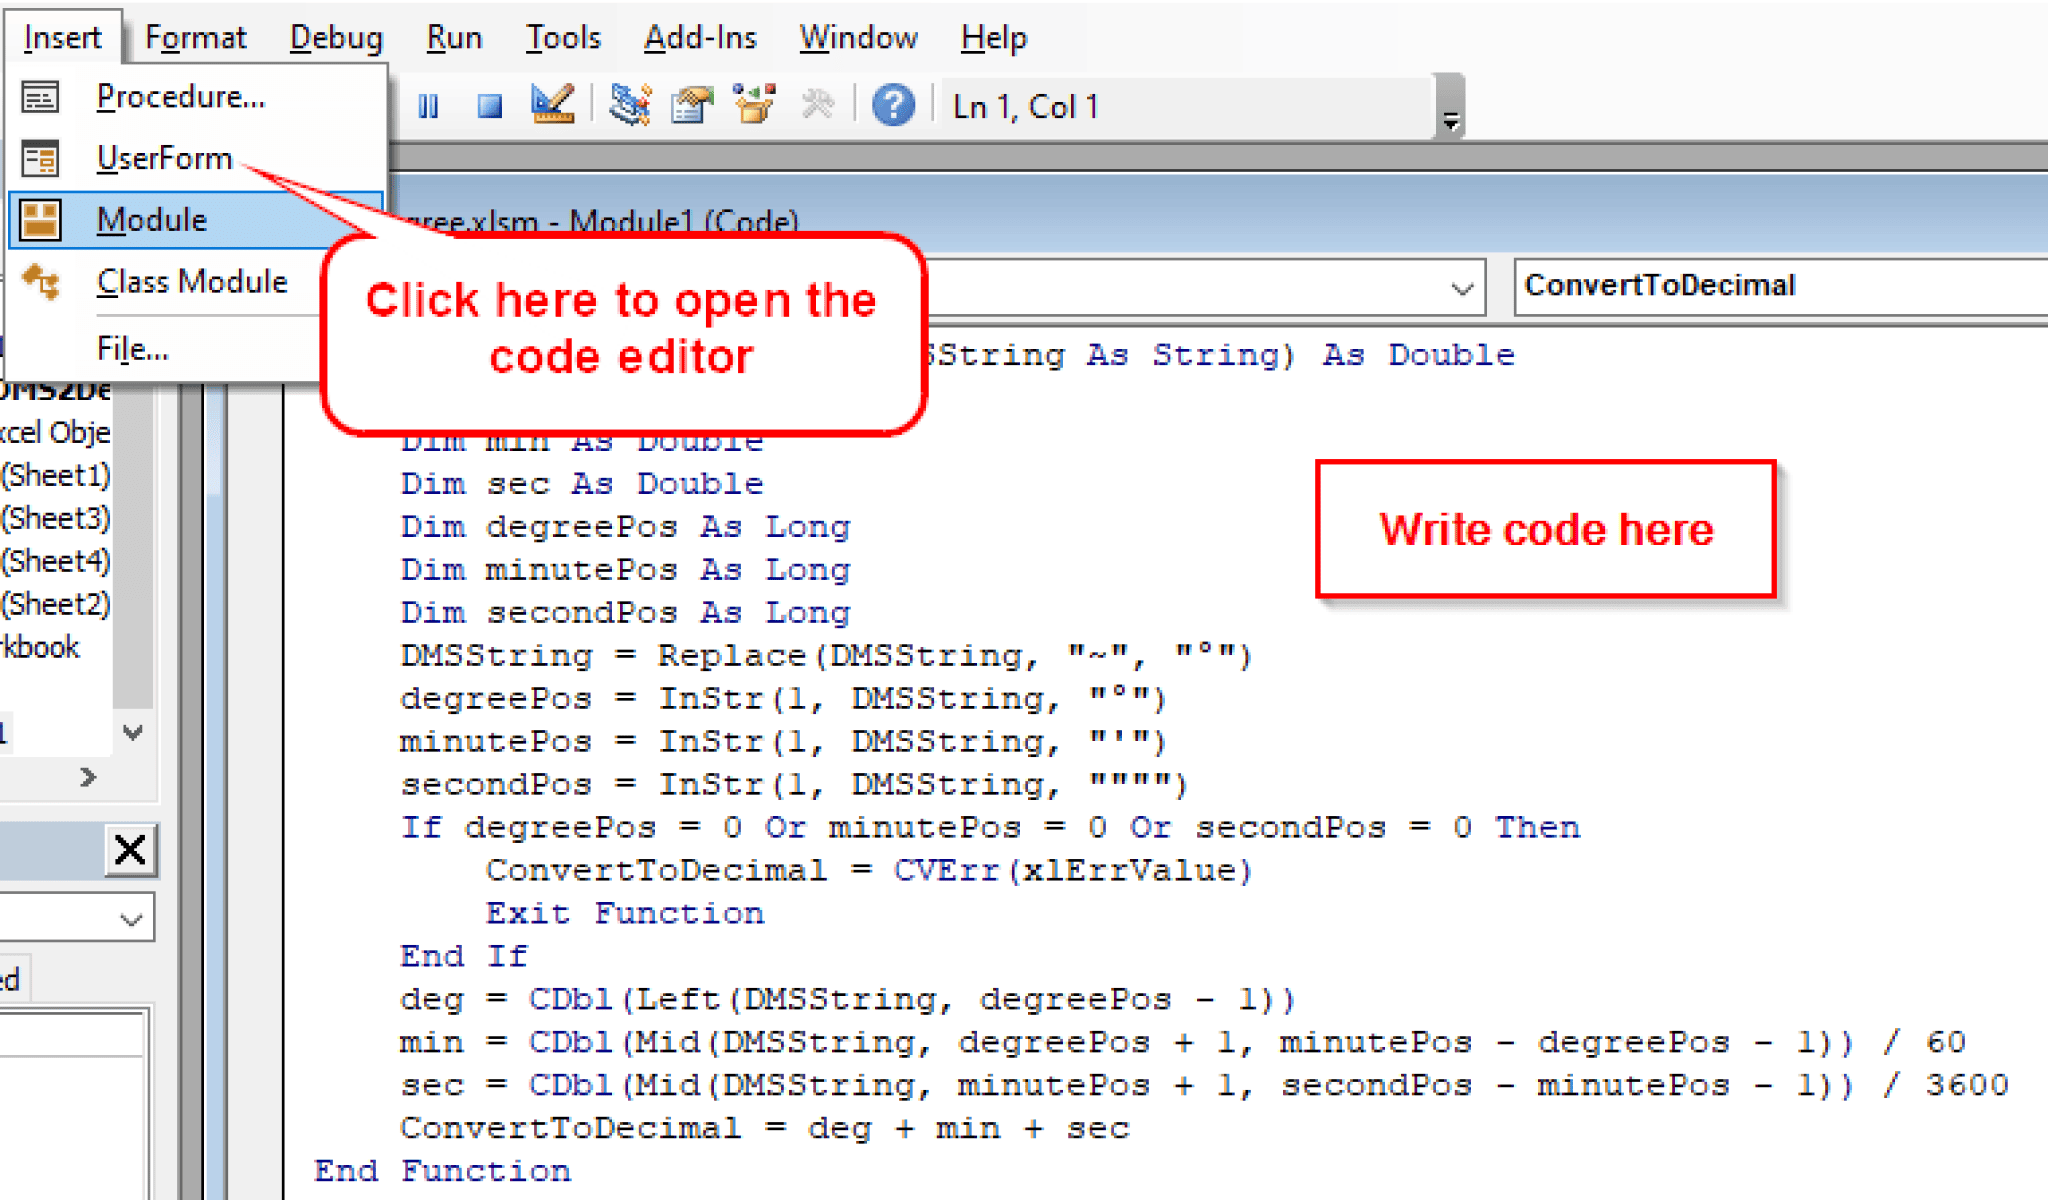The width and height of the screenshot is (2048, 1200).
Task: Close the properties pane with X
Action: point(130,851)
